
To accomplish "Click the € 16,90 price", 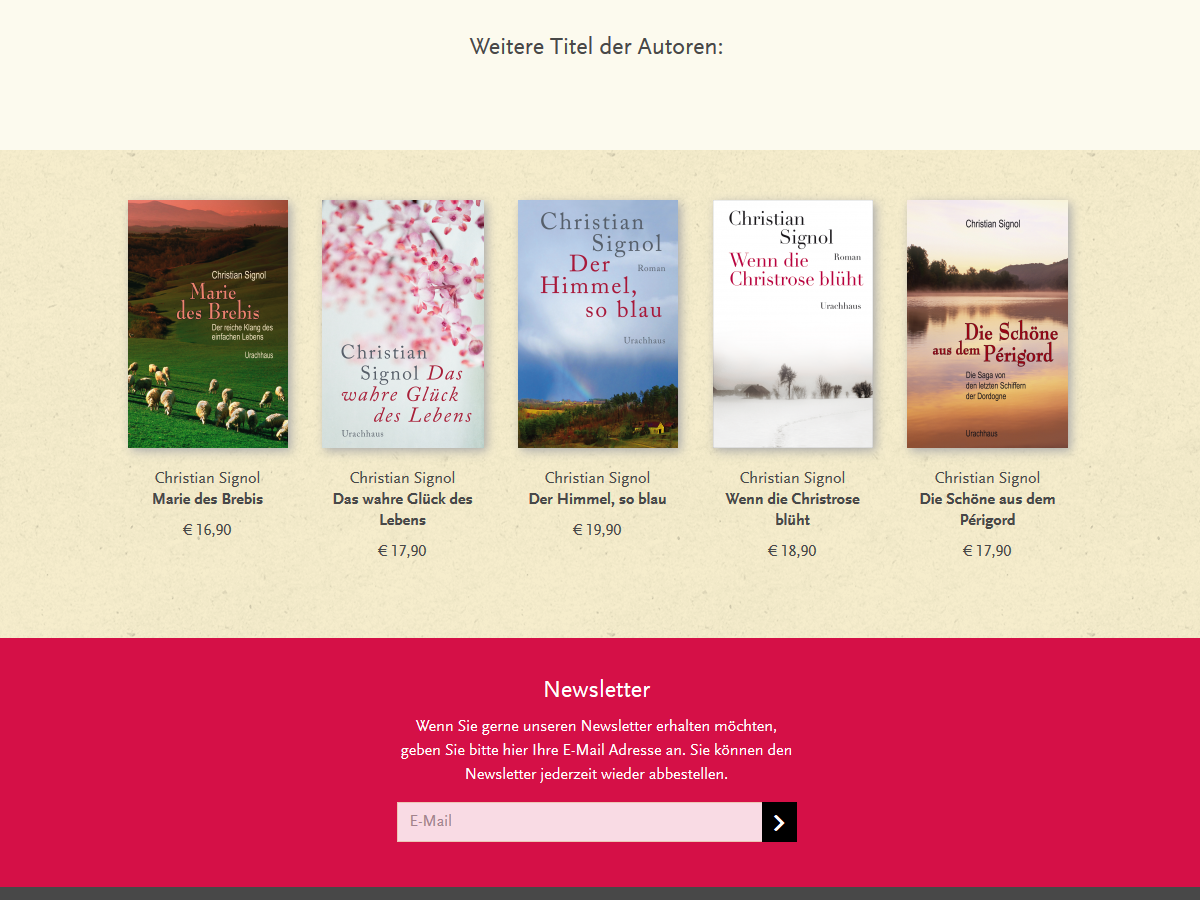I will [x=207, y=530].
